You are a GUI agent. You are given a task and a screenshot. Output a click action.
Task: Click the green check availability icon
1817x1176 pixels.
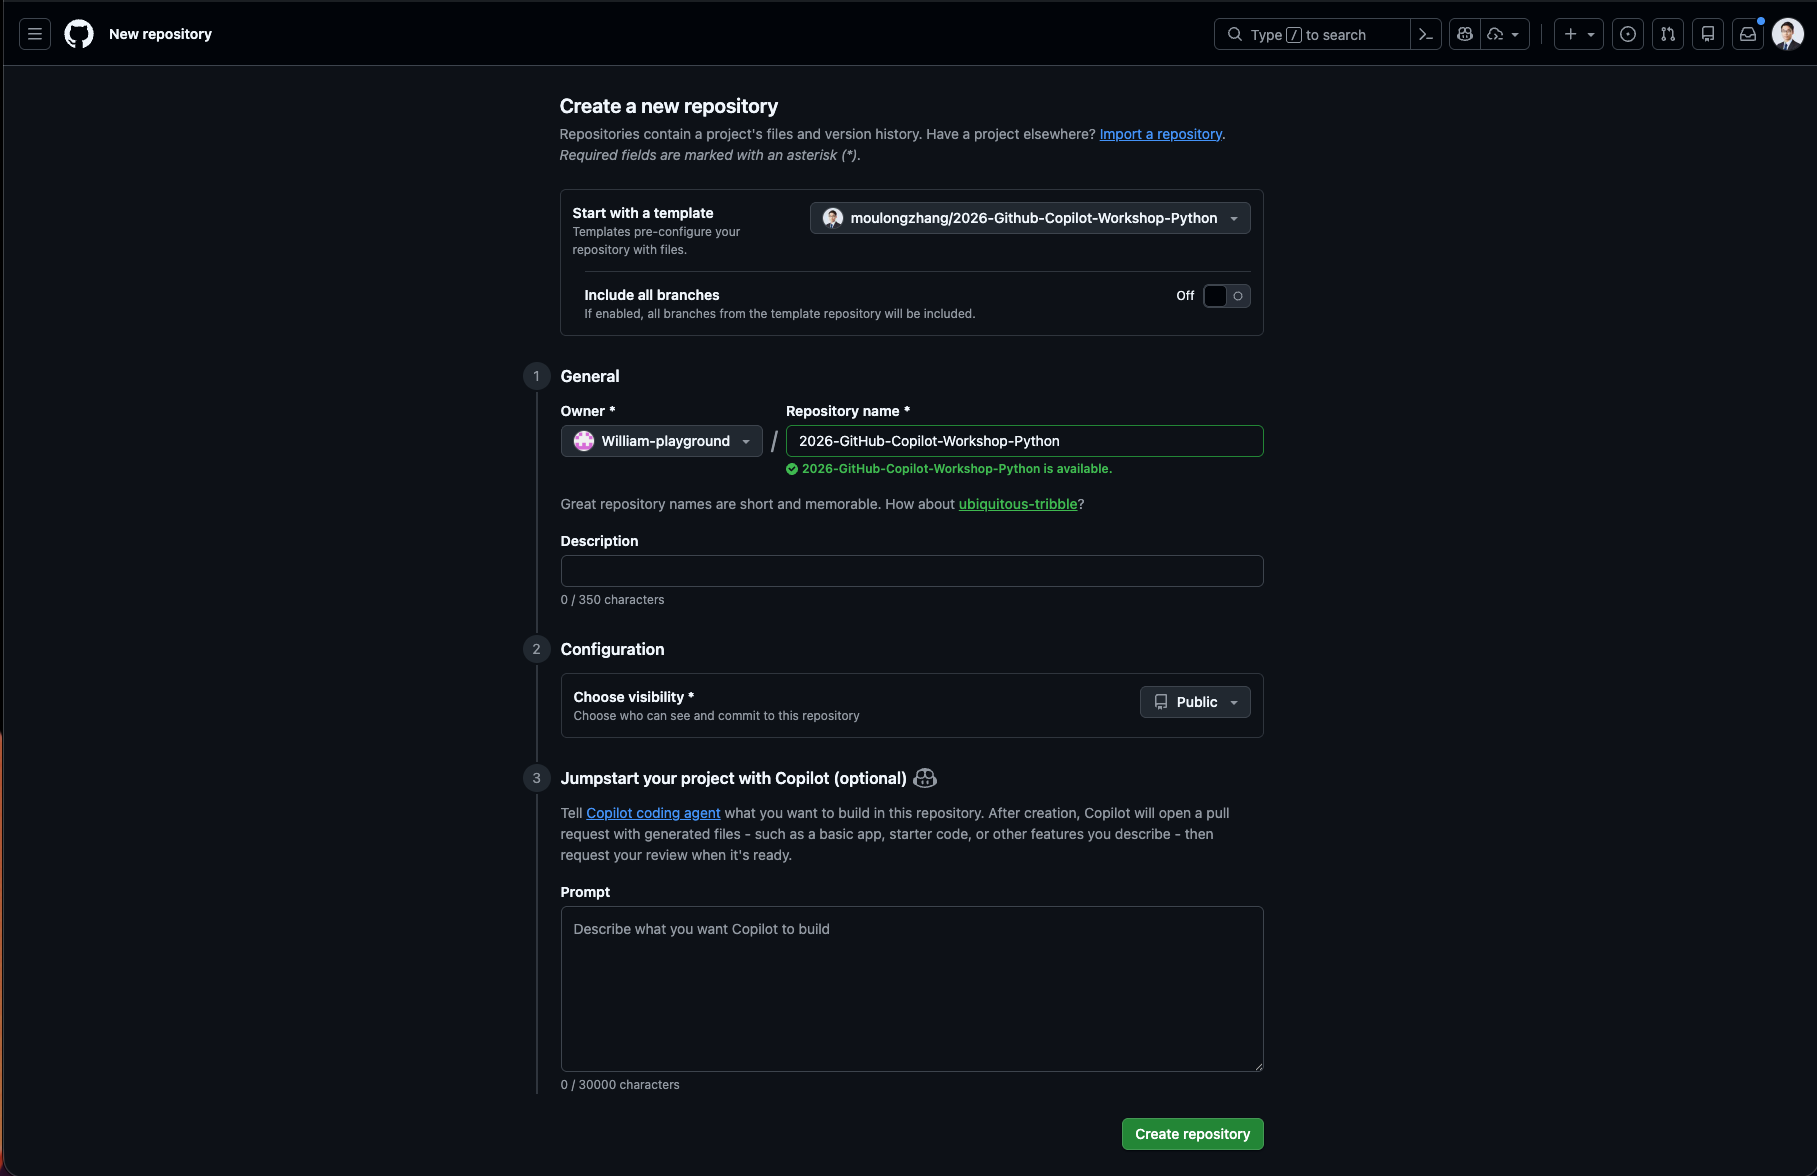click(x=792, y=469)
